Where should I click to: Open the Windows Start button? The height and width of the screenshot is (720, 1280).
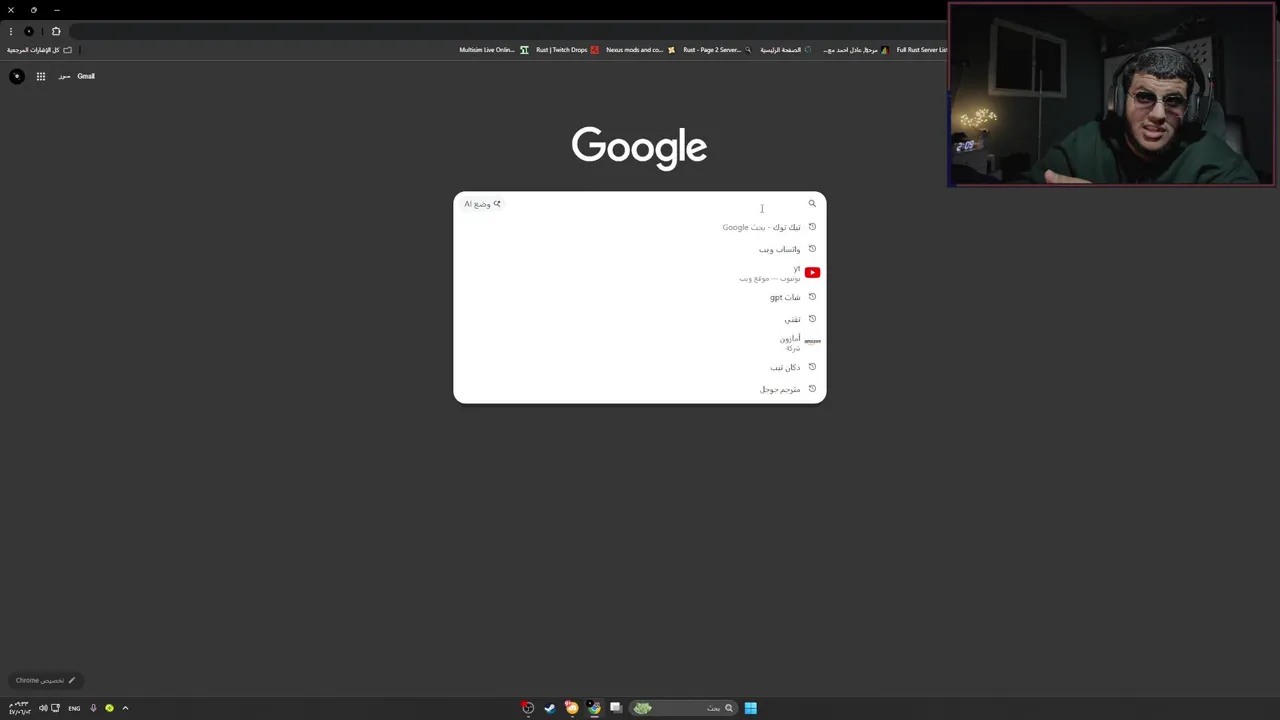coord(750,708)
